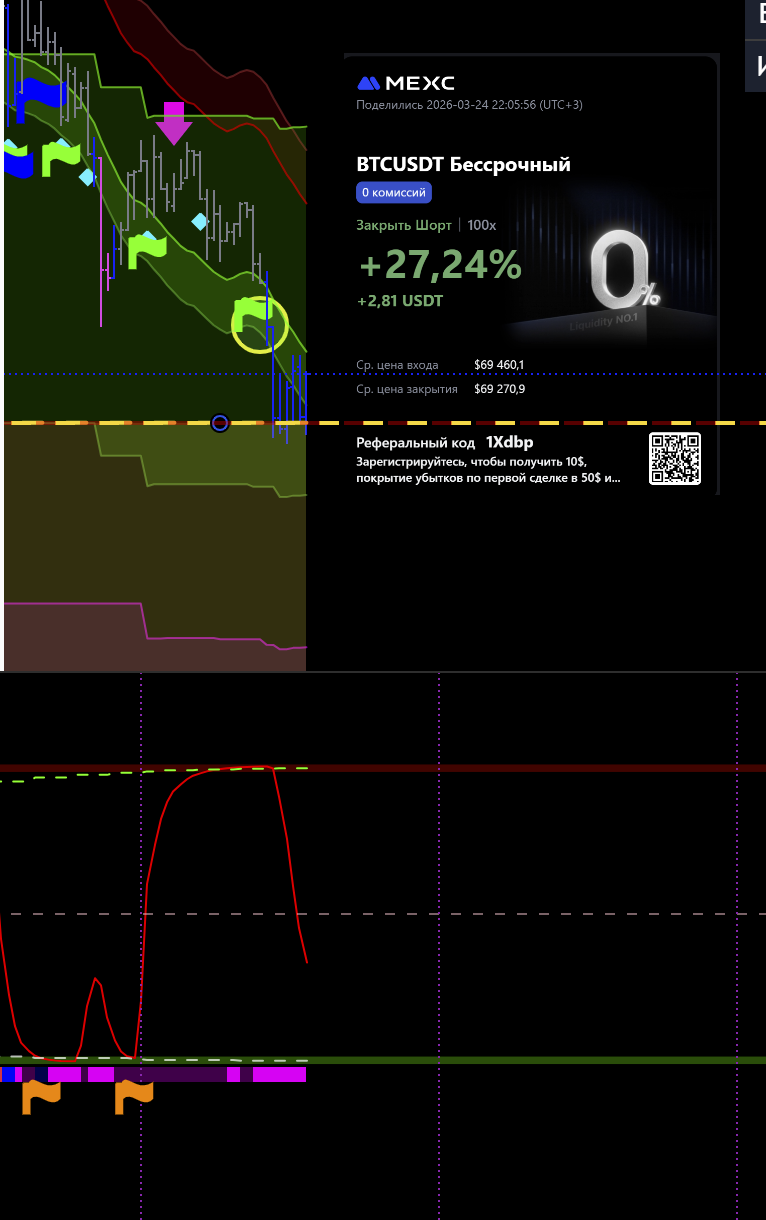Screen dimensions: 766x1220
Task: Select the blue flag marker on chart
Action: coord(38,95)
